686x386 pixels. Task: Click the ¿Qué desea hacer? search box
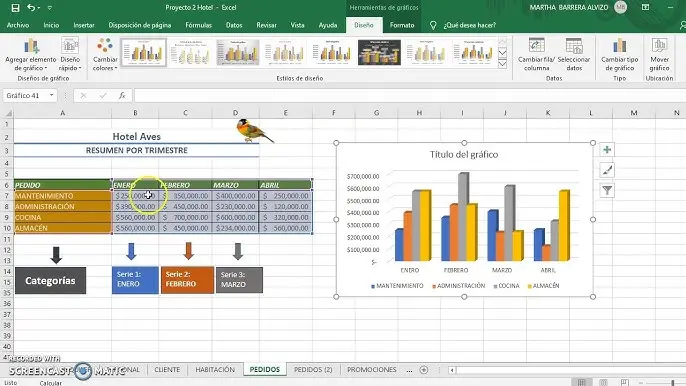[469, 25]
